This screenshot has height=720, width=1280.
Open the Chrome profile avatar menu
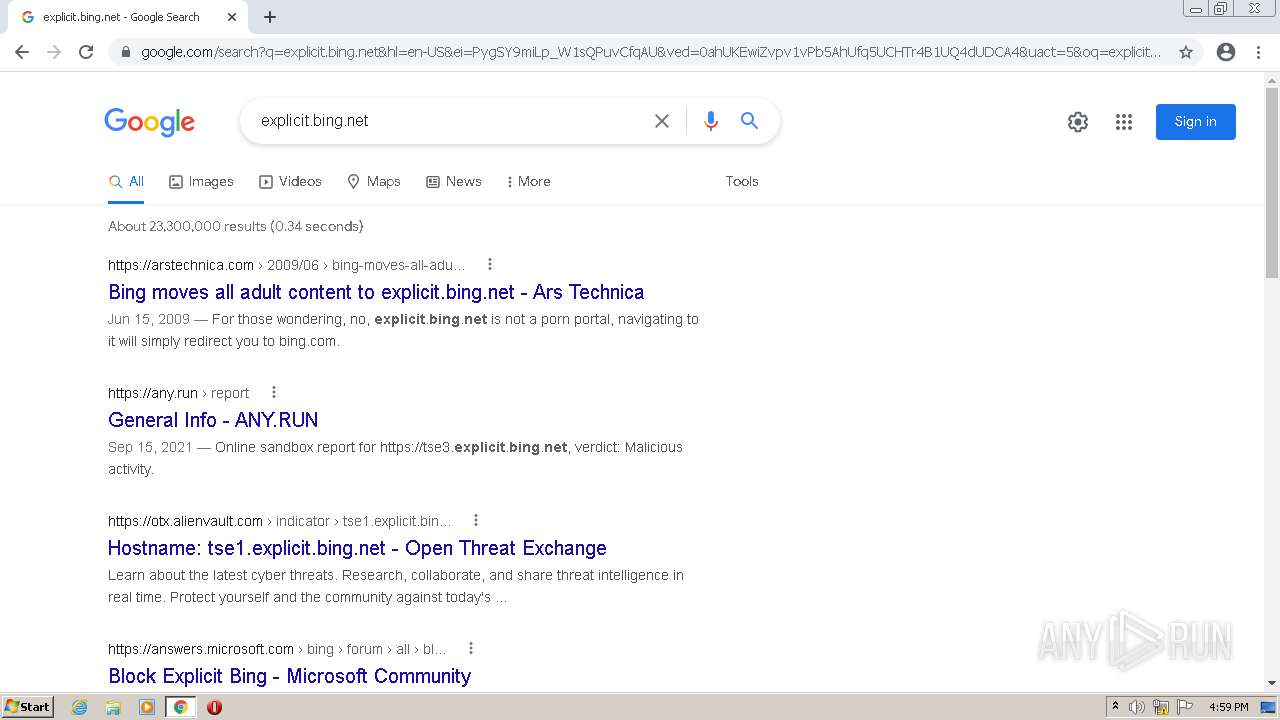point(1226,52)
